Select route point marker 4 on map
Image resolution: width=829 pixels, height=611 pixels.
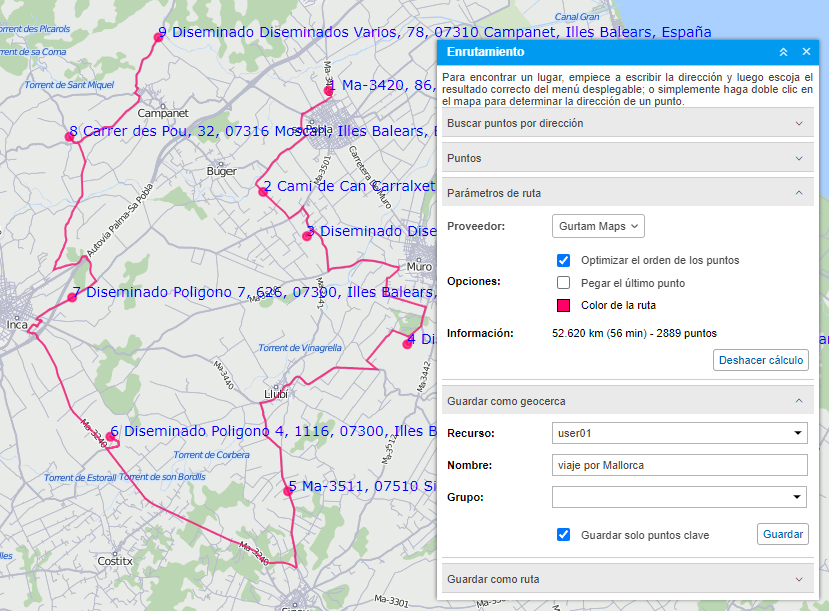pyautogui.click(x=407, y=344)
